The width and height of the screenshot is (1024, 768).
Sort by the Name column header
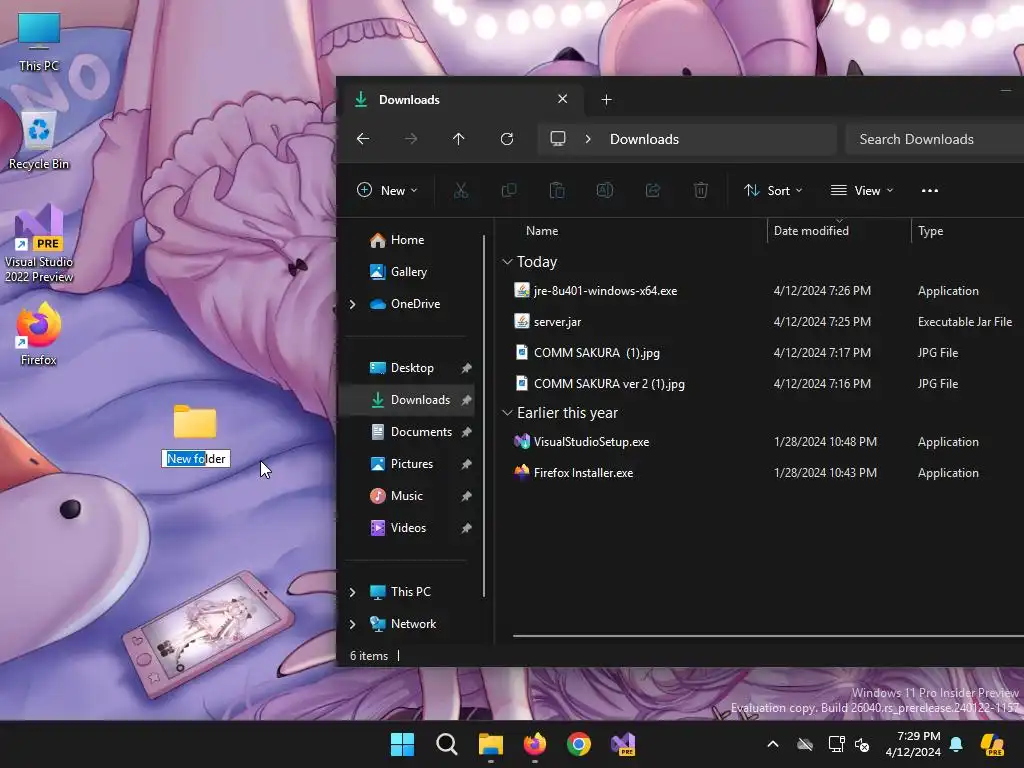point(542,231)
